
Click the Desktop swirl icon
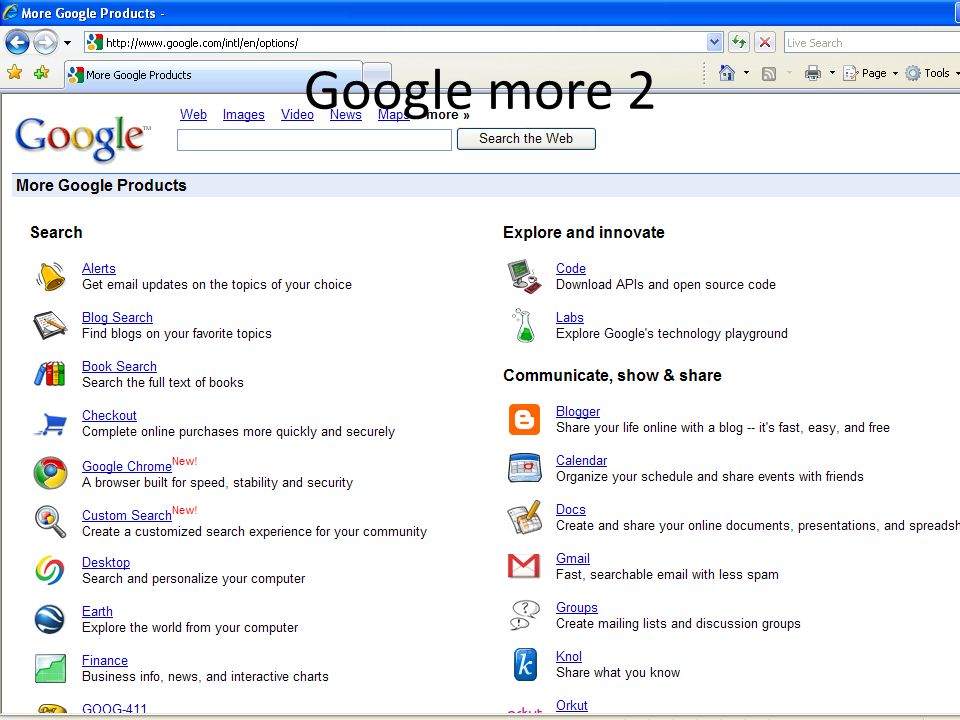coord(50,570)
